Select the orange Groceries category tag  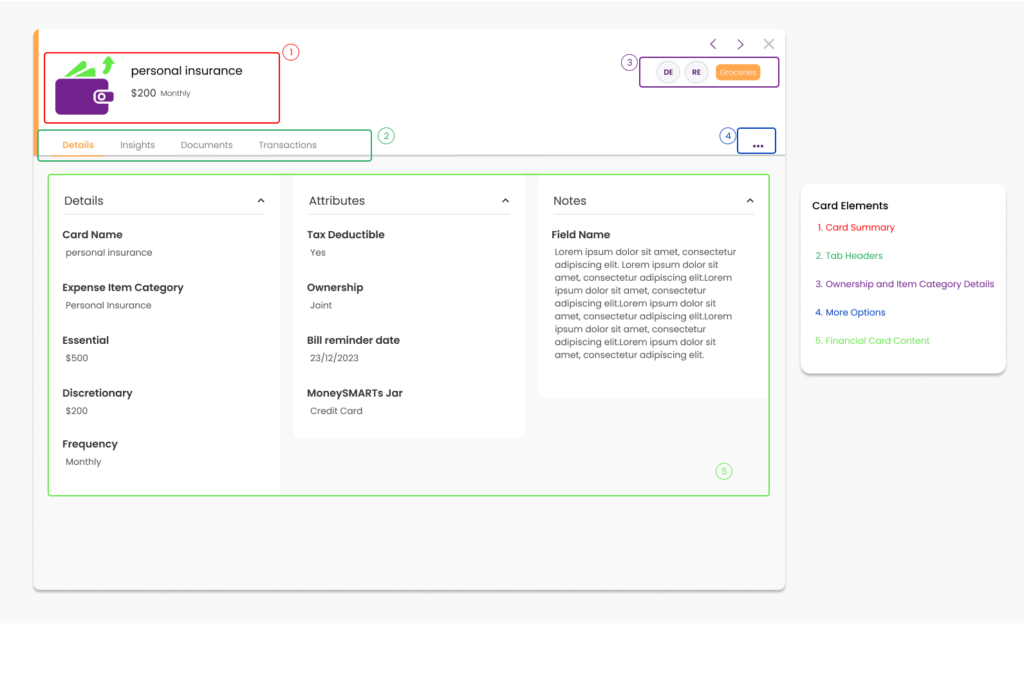[738, 72]
